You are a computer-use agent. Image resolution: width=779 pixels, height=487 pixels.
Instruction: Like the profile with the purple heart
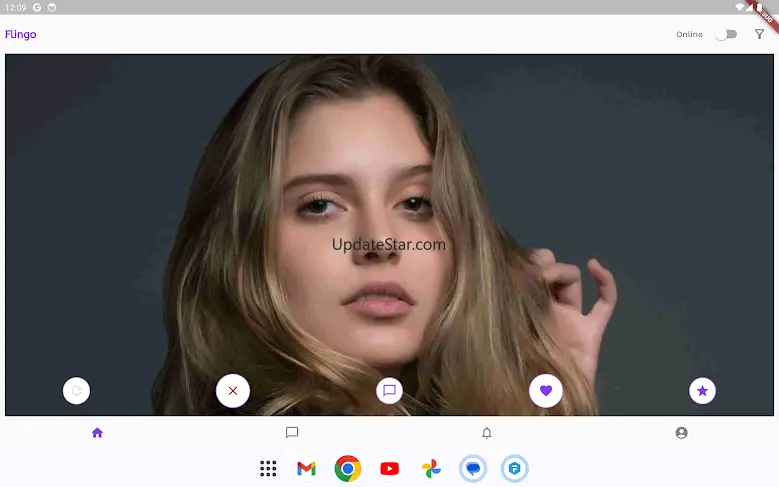pos(546,391)
